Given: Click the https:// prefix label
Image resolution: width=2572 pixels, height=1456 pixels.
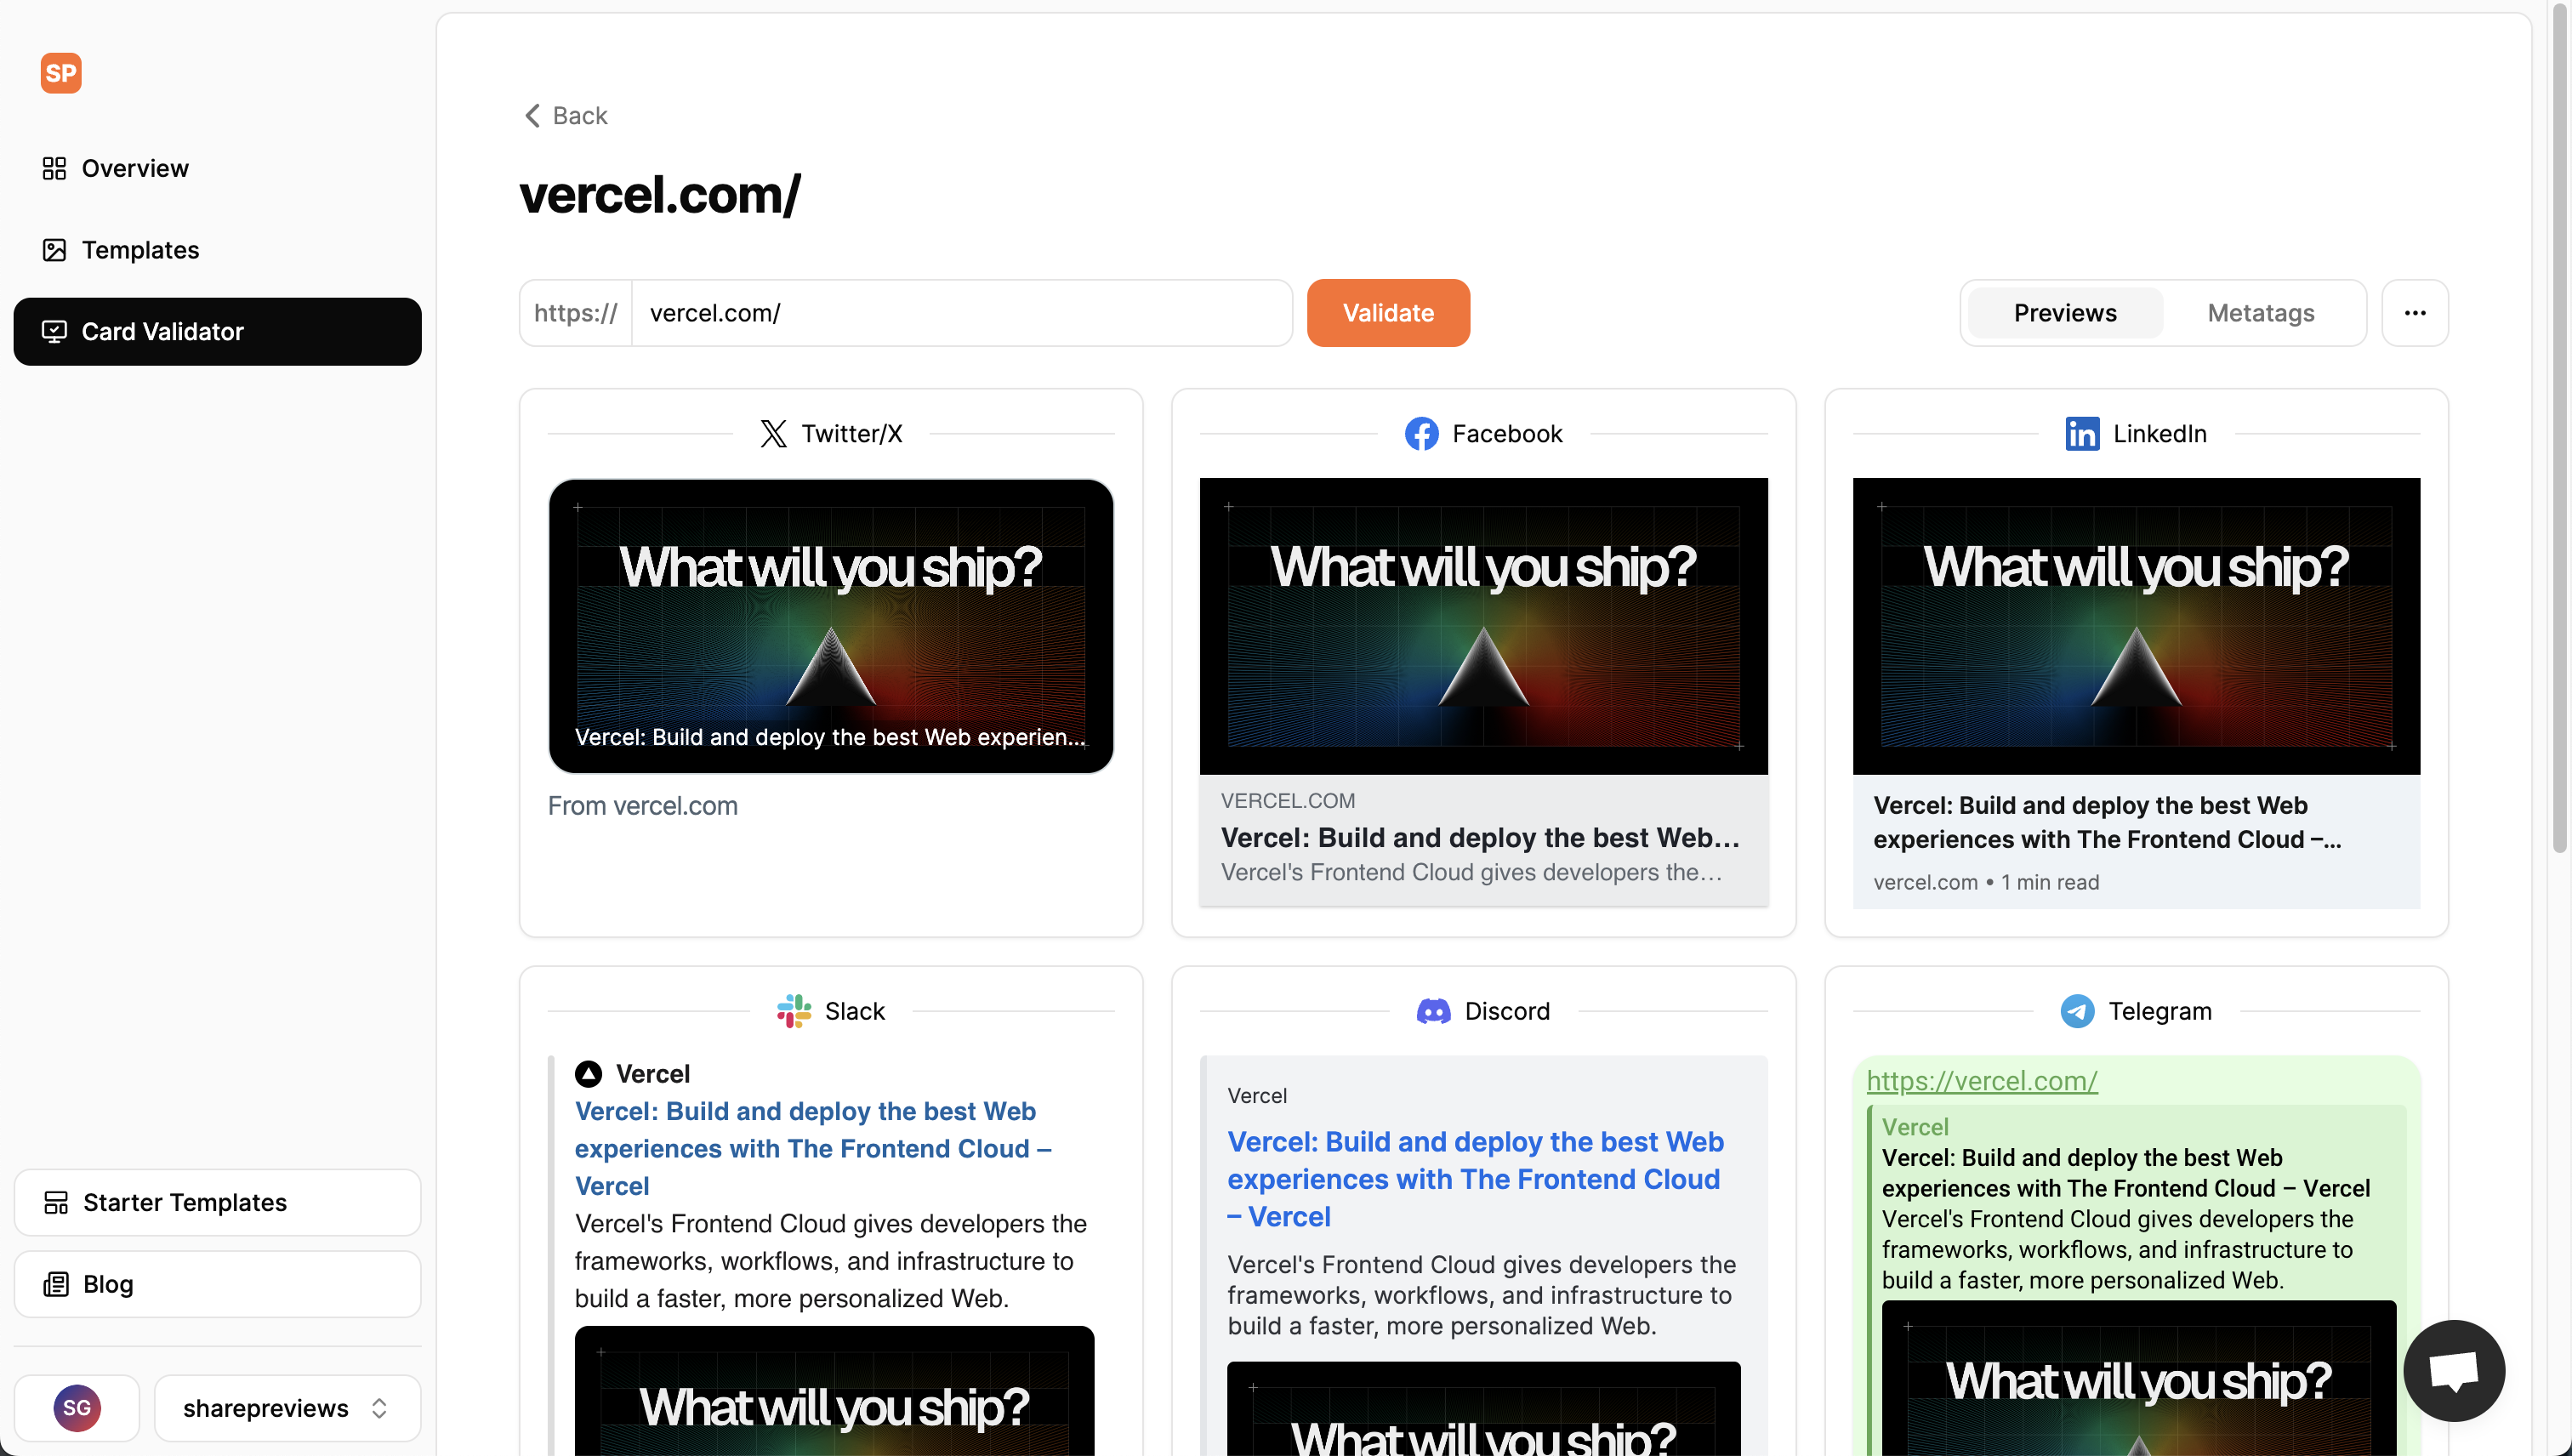Looking at the screenshot, I should pos(576,313).
